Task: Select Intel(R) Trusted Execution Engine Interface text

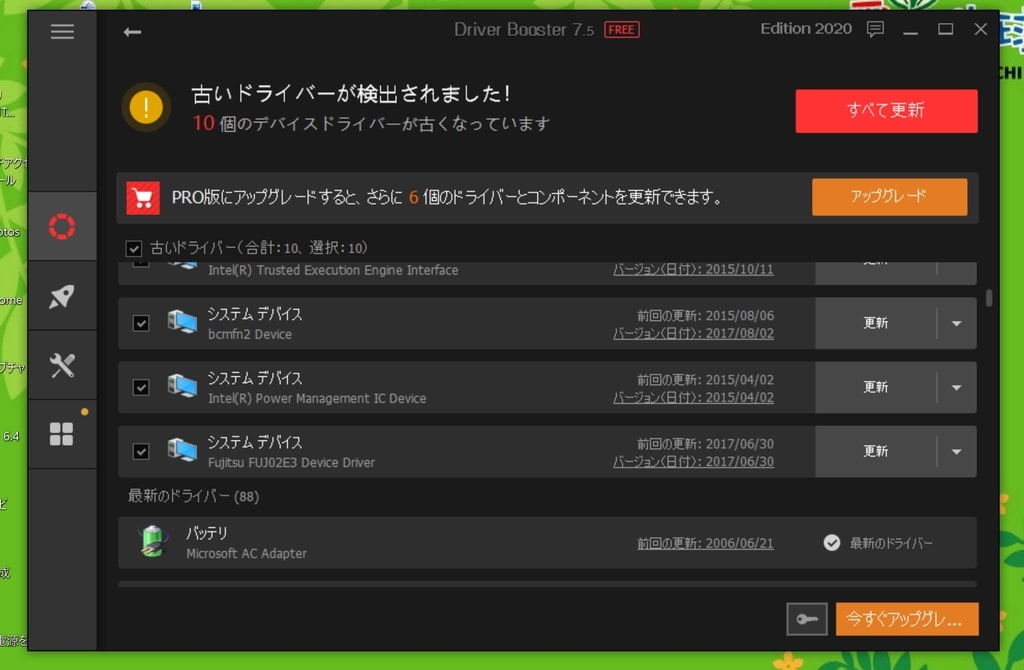Action: (333, 270)
